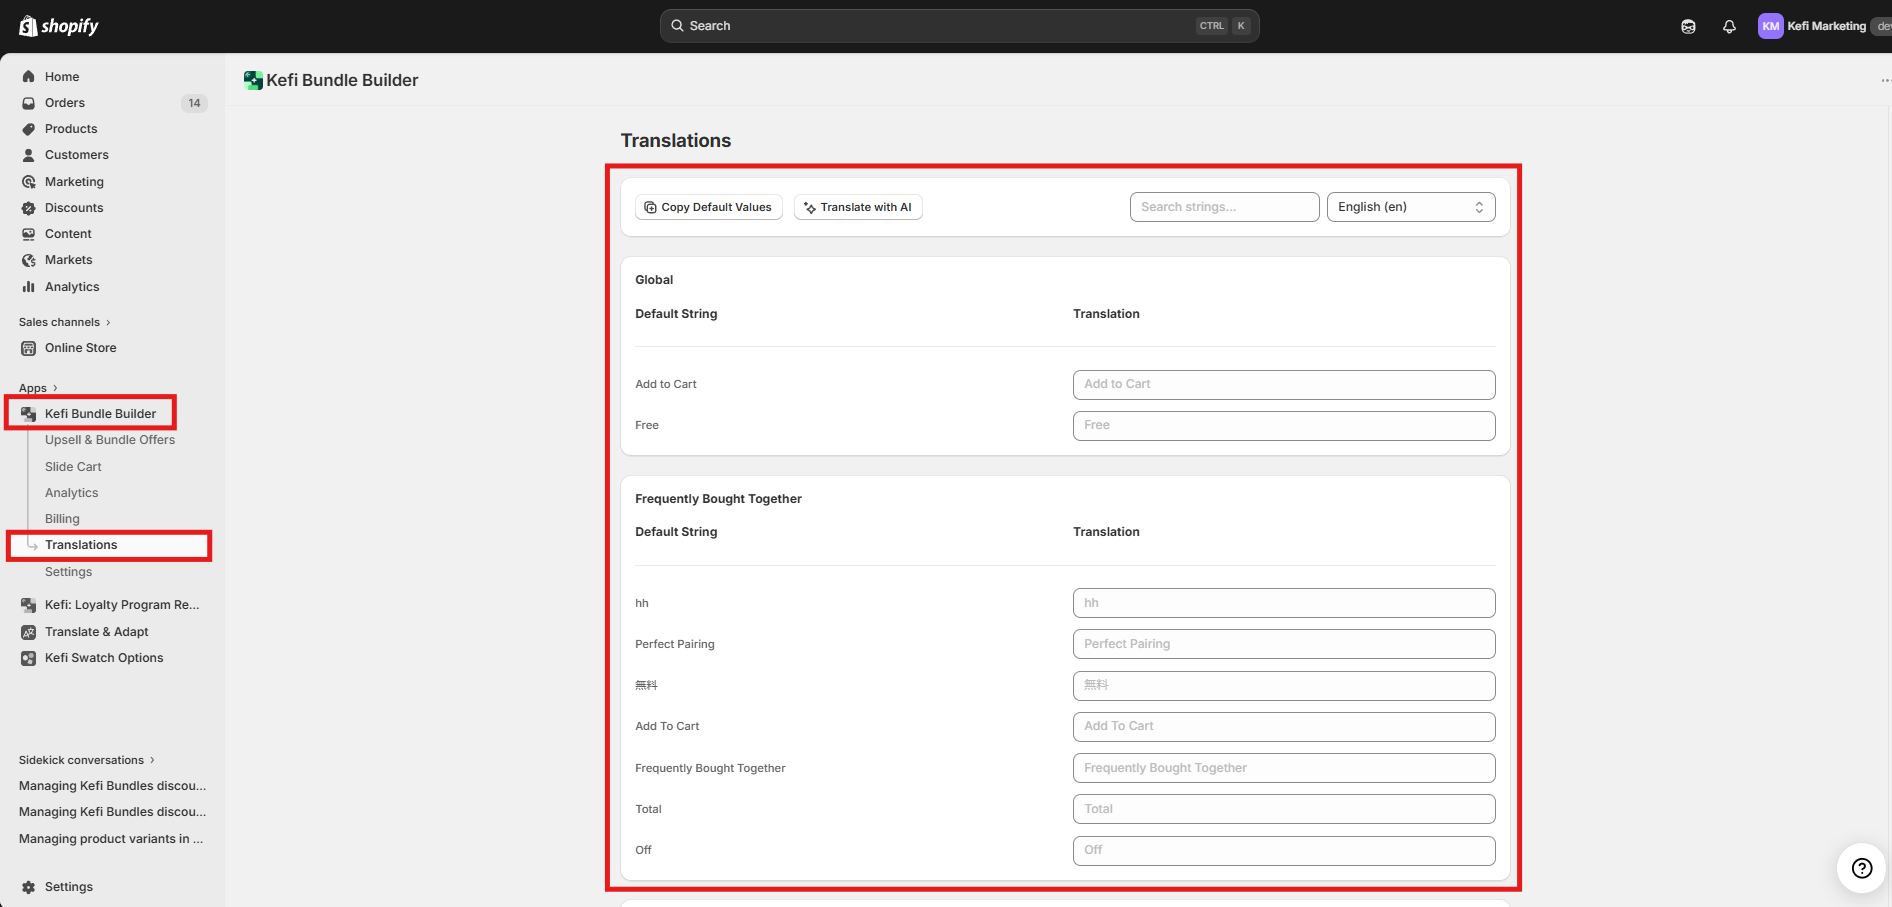
Task: Expand Sidekick conversations list
Action: (x=87, y=760)
